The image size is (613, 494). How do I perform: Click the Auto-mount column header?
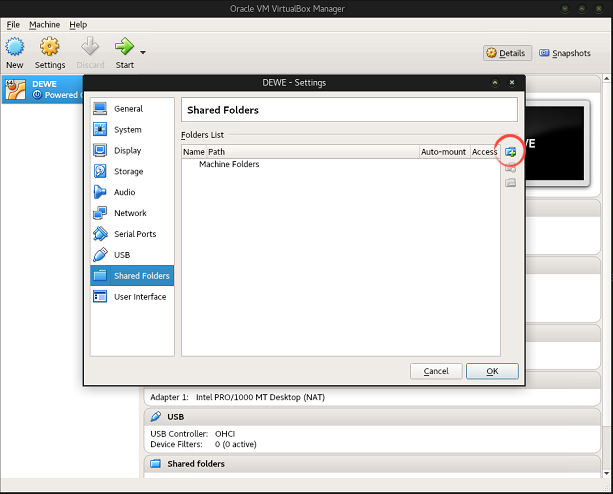444,152
